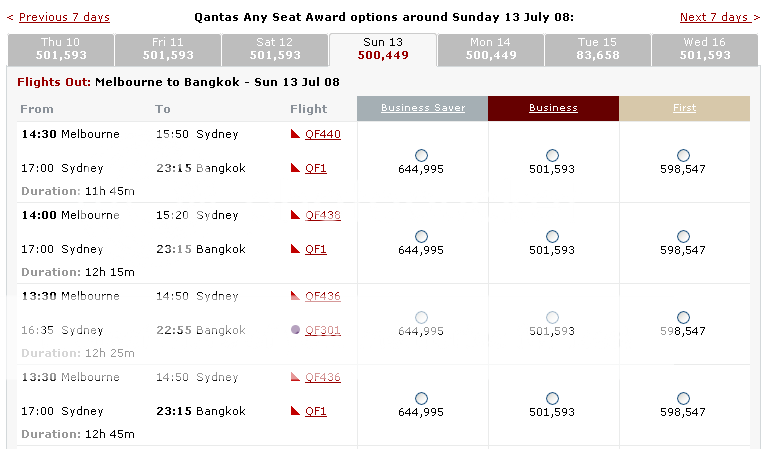The image size is (771, 449).
Task: Click Qantas logo beside QF1 in 11h 45m itinerary
Action: pos(295,168)
